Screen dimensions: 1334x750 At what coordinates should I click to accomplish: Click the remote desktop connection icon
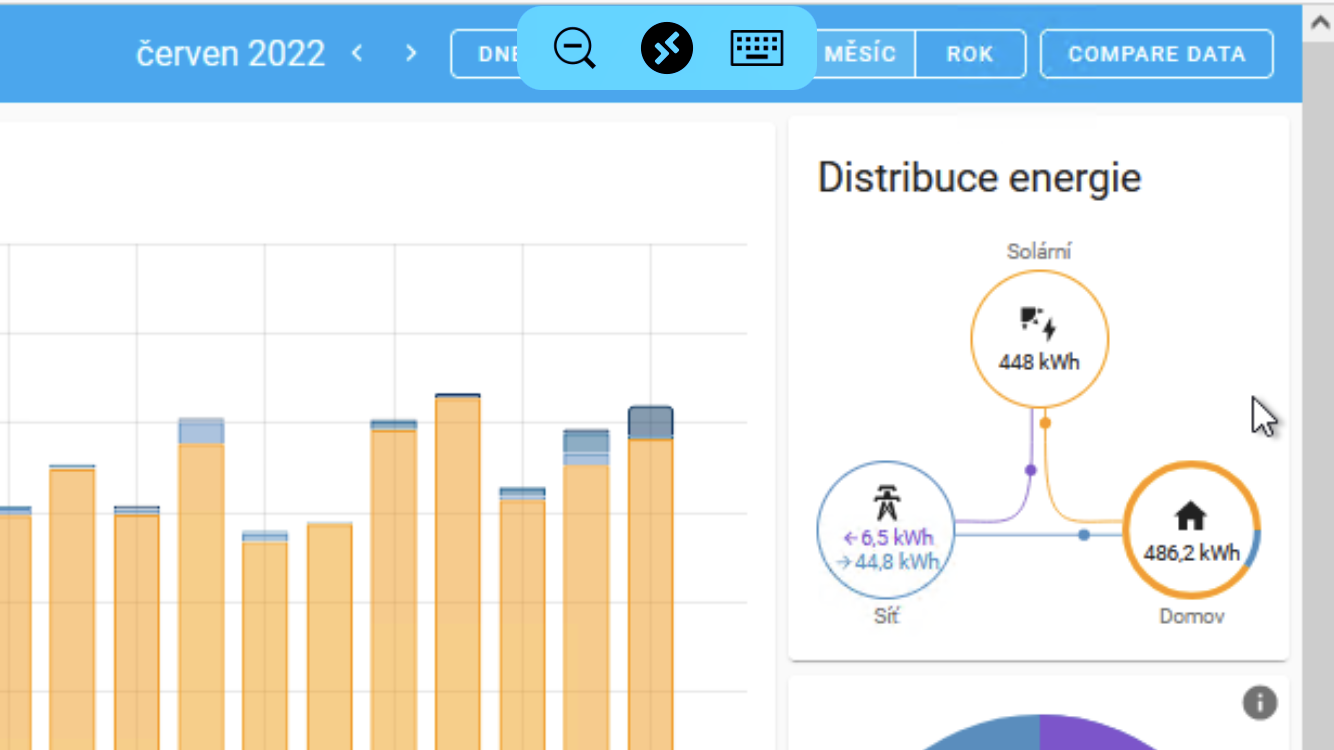point(666,48)
